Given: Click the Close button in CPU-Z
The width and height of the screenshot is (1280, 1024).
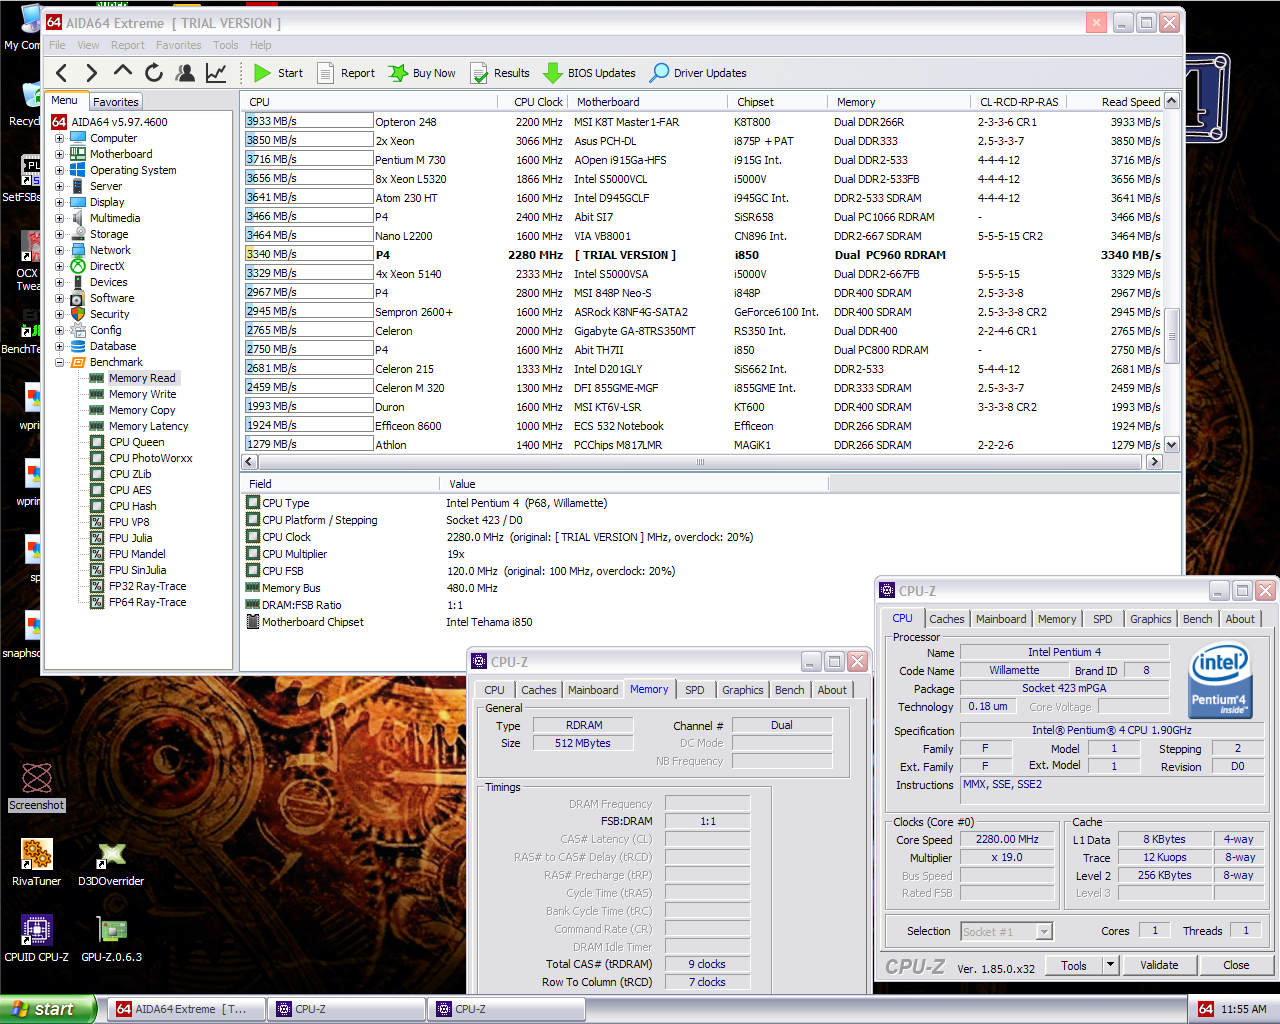Looking at the screenshot, I should pyautogui.click(x=1236, y=965).
